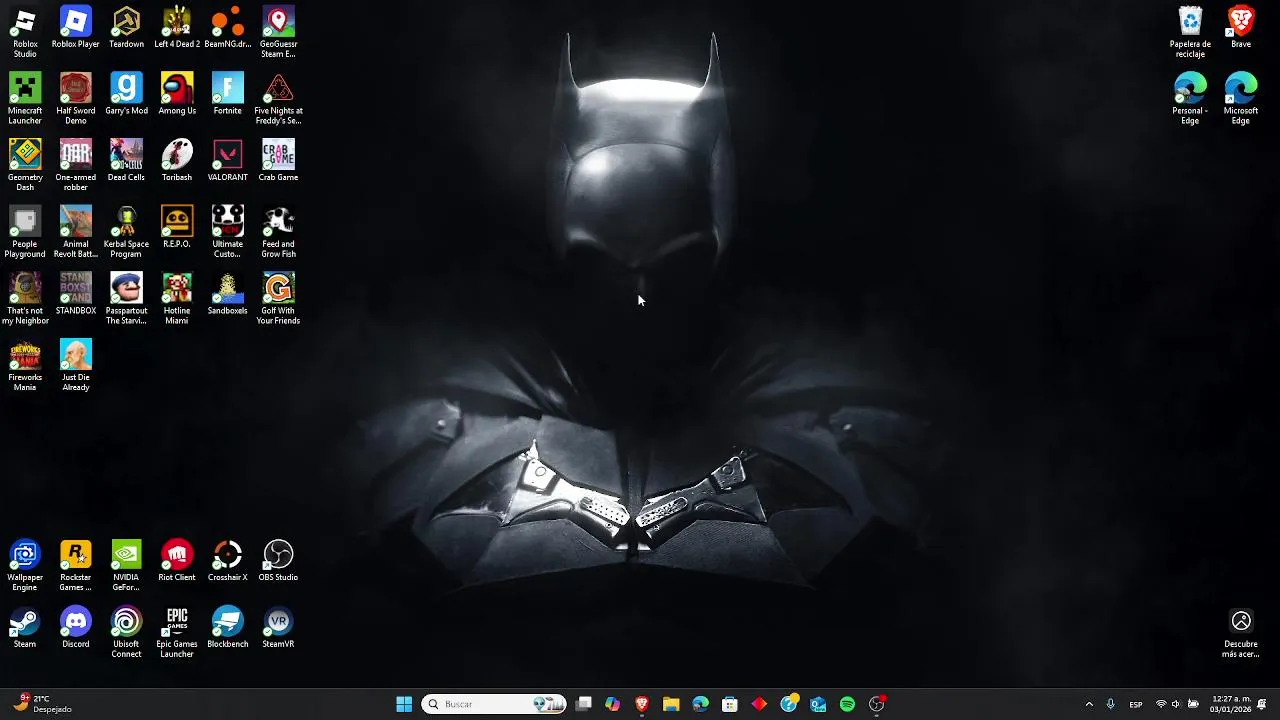Expand the hidden system tray icons
This screenshot has height=720, width=1280.
point(1089,704)
